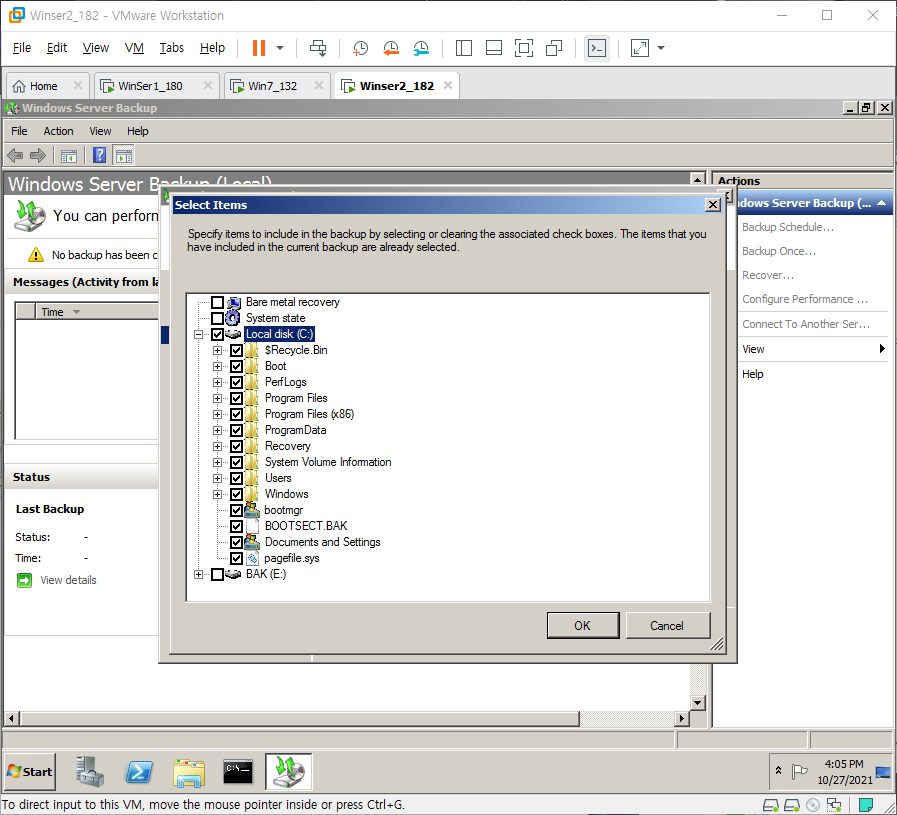Take a VM snapshot icon

(360, 48)
